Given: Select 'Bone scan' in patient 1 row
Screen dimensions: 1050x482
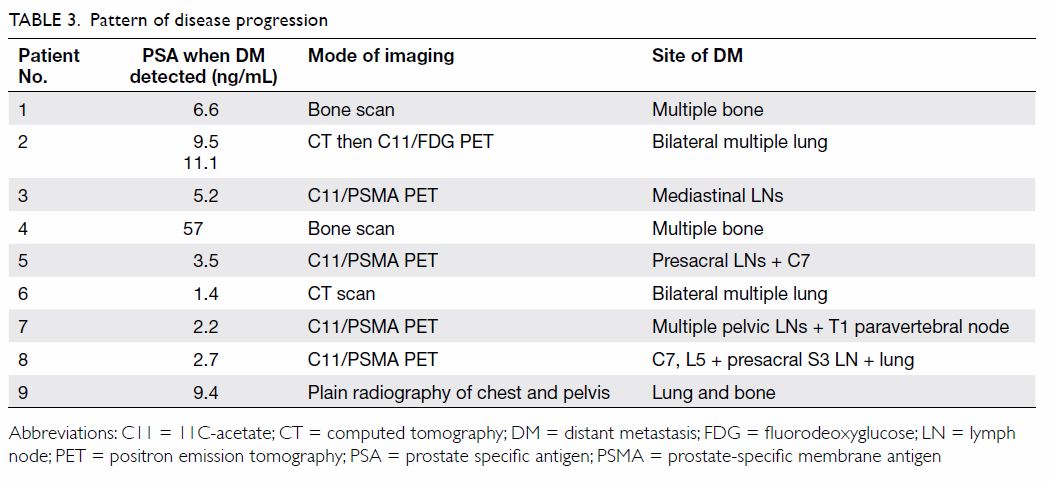Looking at the screenshot, I should click(x=351, y=109).
